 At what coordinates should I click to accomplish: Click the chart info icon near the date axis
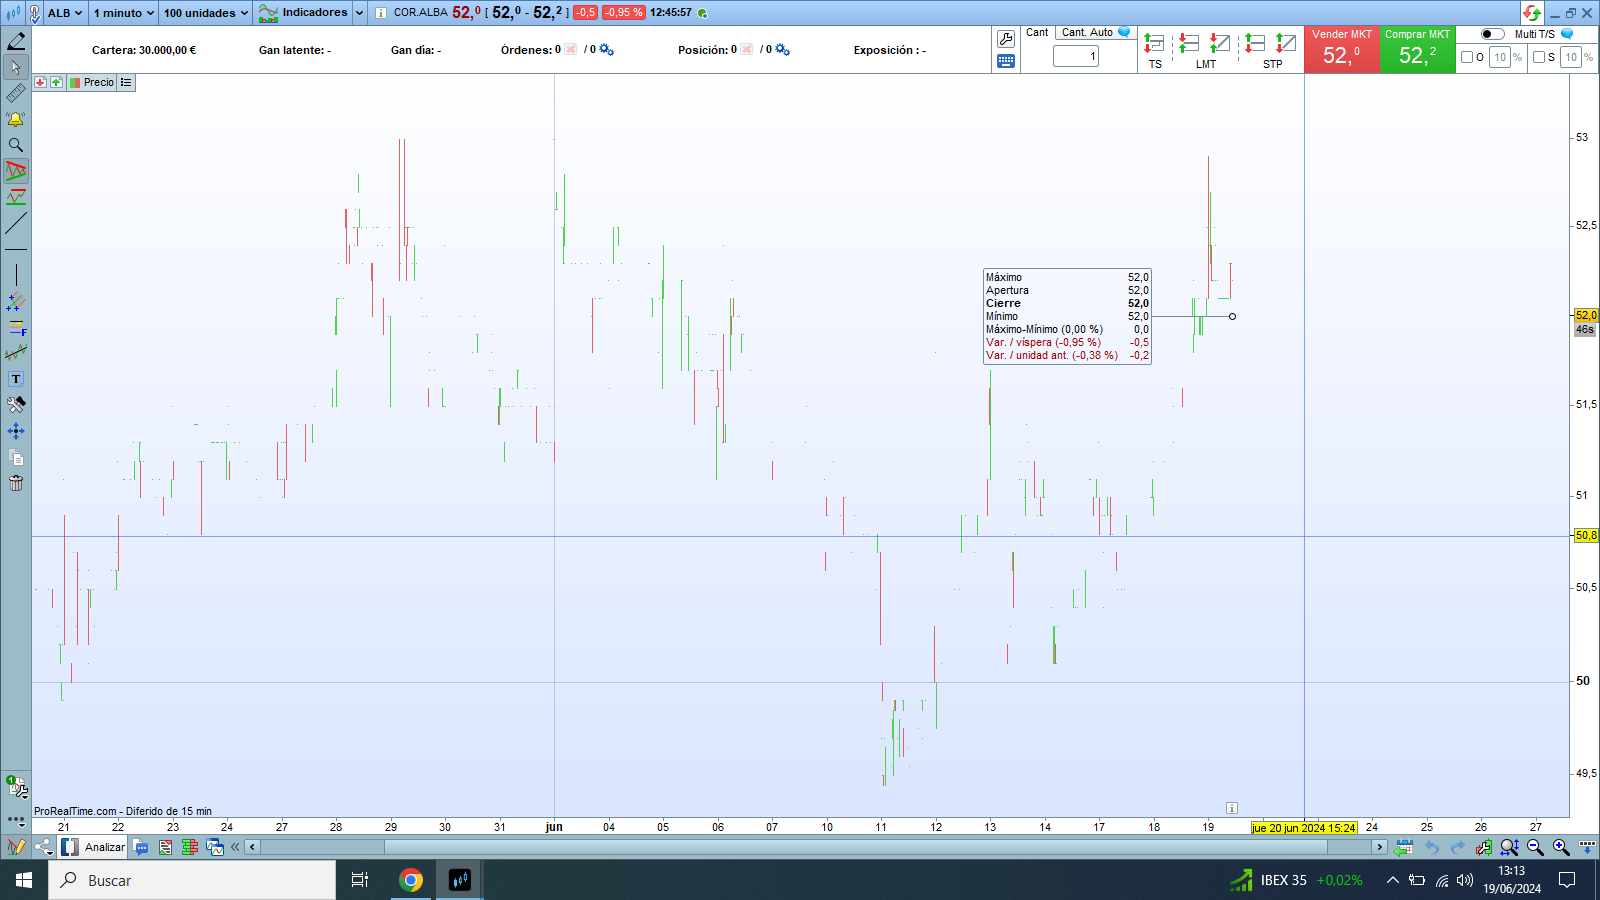1232,808
